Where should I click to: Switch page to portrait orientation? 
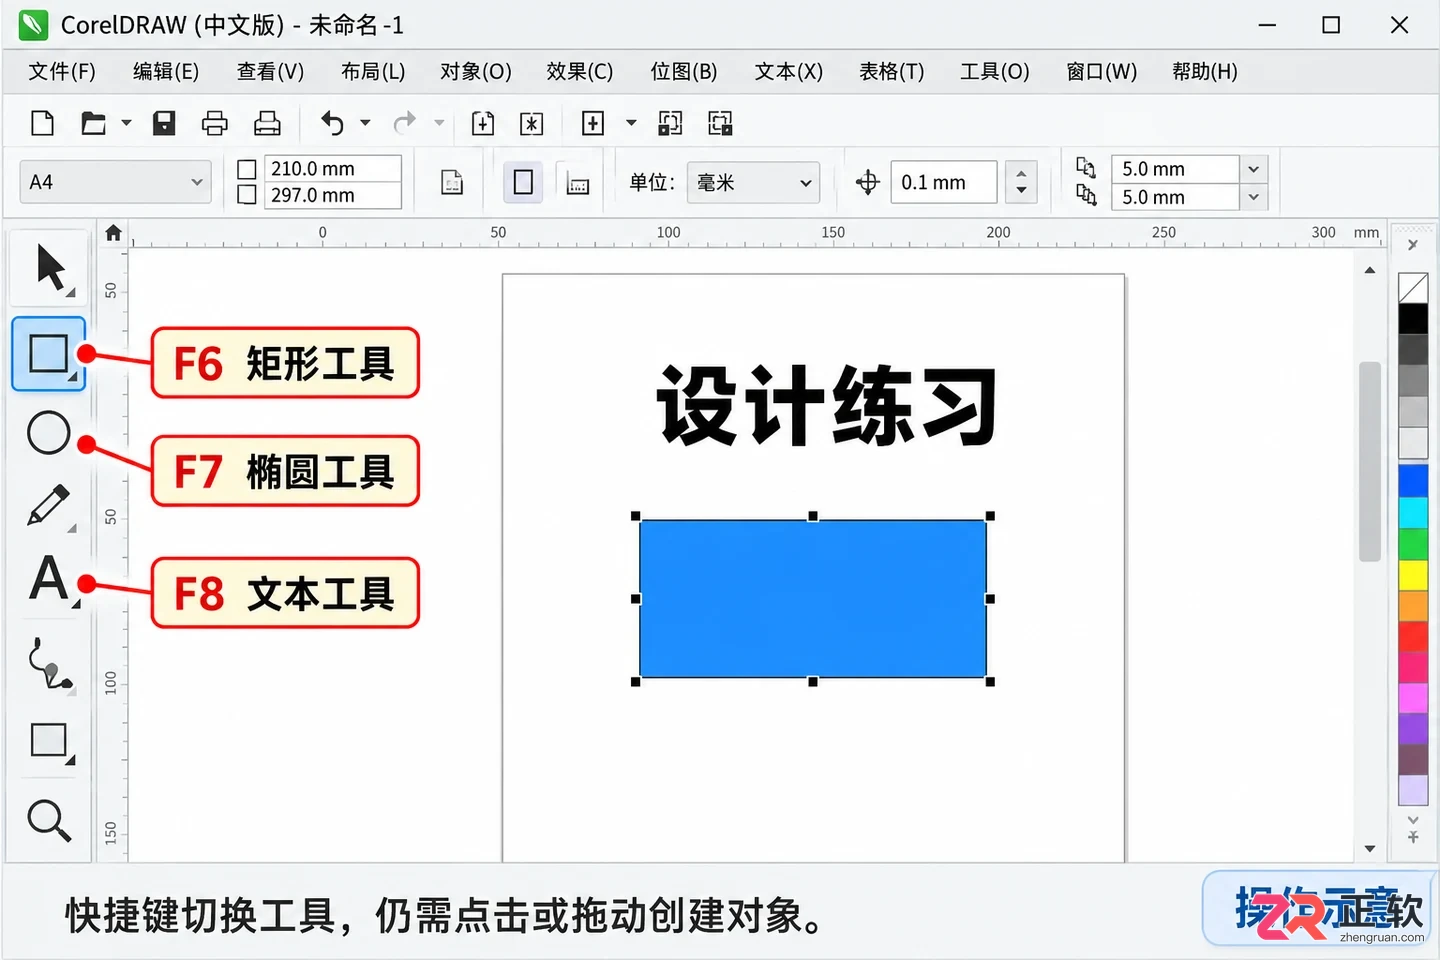523,182
